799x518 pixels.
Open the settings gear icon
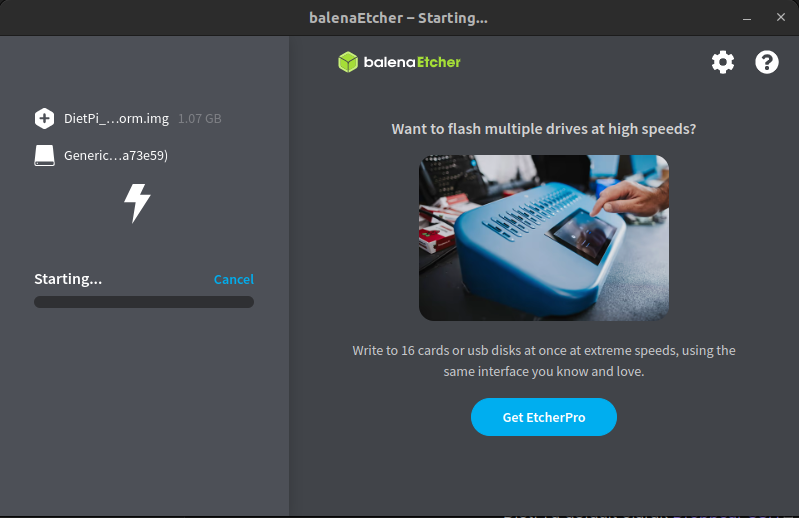click(x=723, y=62)
